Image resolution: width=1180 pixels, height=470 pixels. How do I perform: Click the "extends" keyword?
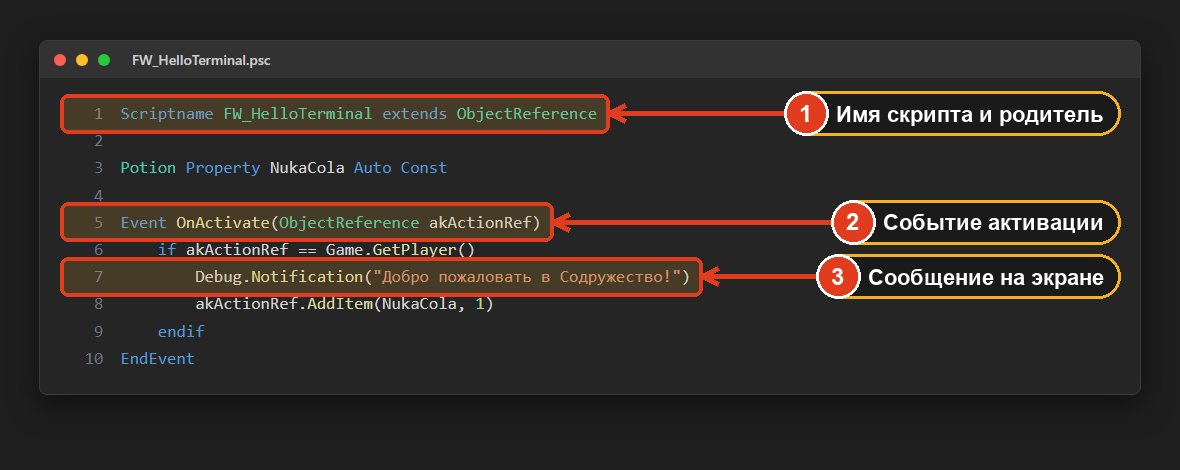tap(415, 114)
